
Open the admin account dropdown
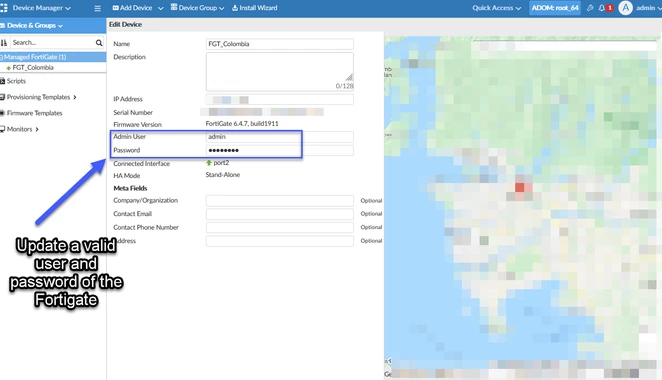[x=649, y=8]
